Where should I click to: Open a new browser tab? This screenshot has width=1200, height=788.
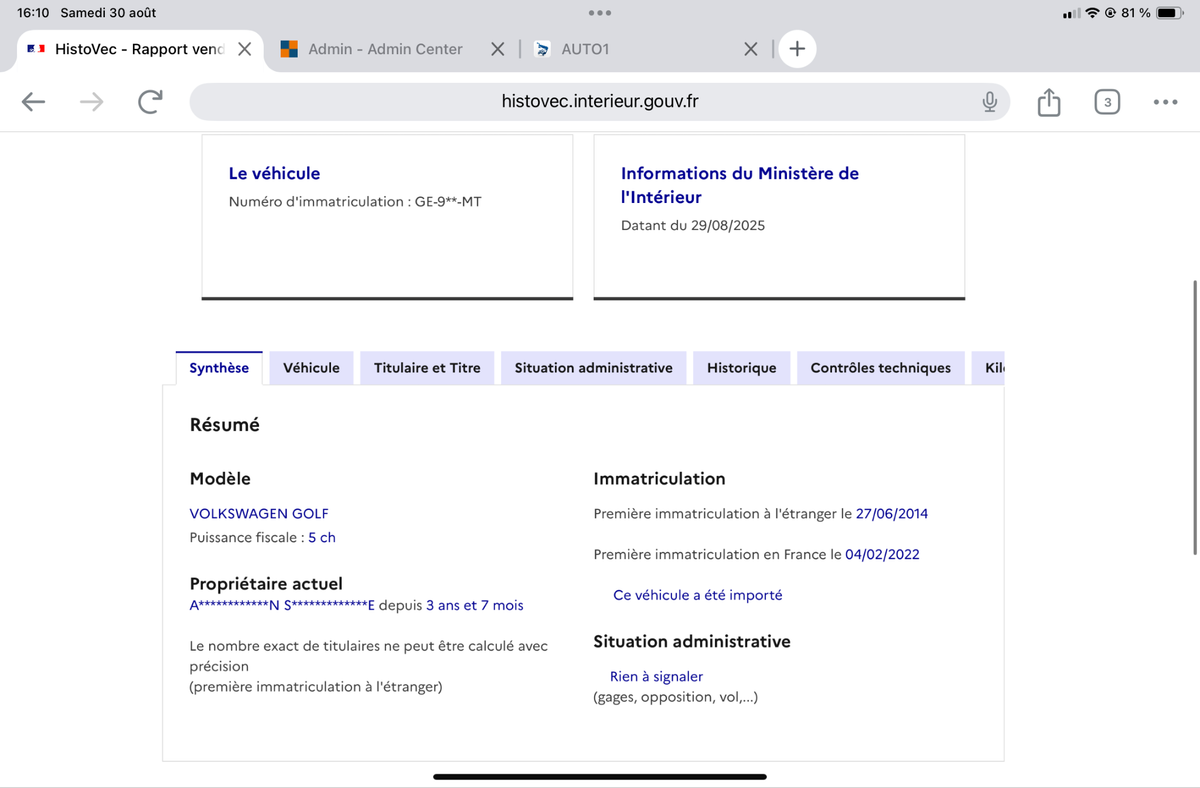click(x=797, y=49)
